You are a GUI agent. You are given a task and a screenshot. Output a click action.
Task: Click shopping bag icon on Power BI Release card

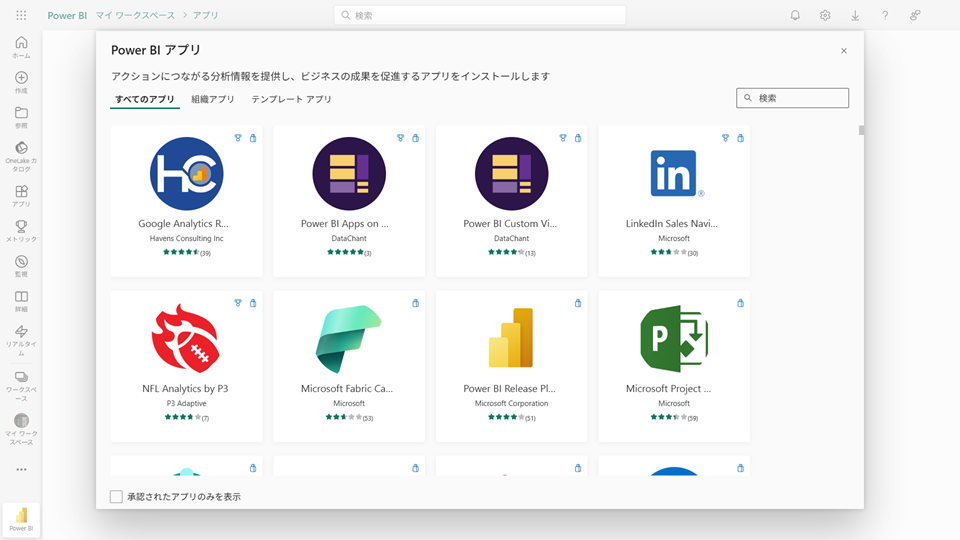(x=577, y=303)
